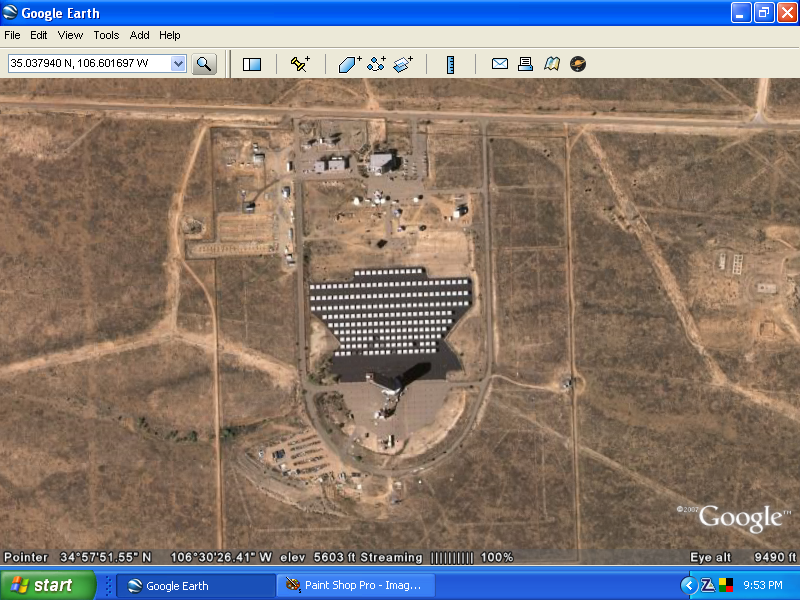Viewport: 800px width, 600px height.
Task: Switch to Sky mode planet icon
Action: point(578,64)
